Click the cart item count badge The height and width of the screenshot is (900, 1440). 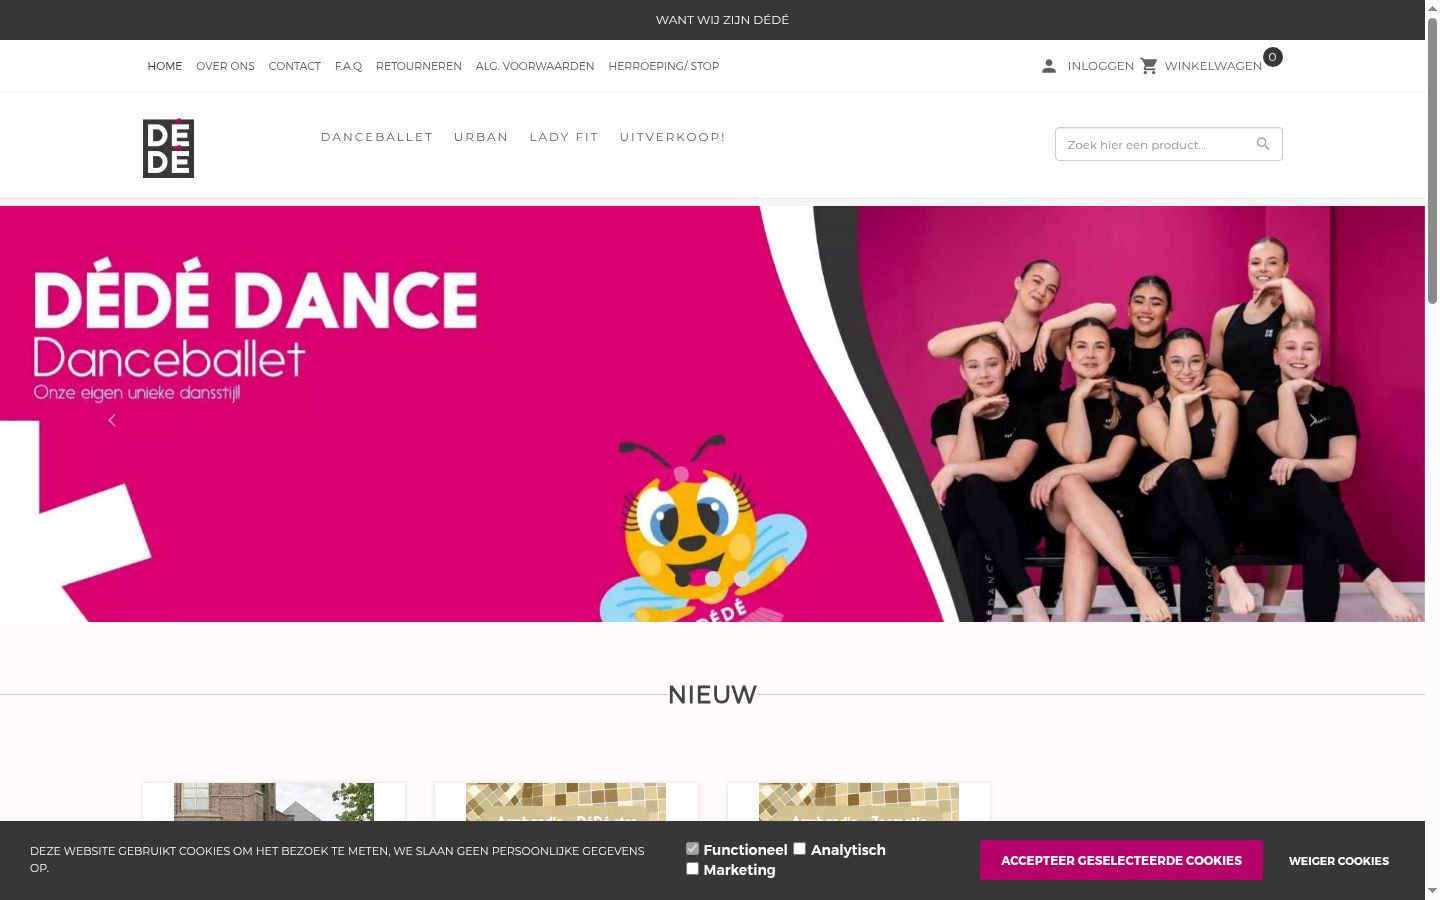(1272, 57)
